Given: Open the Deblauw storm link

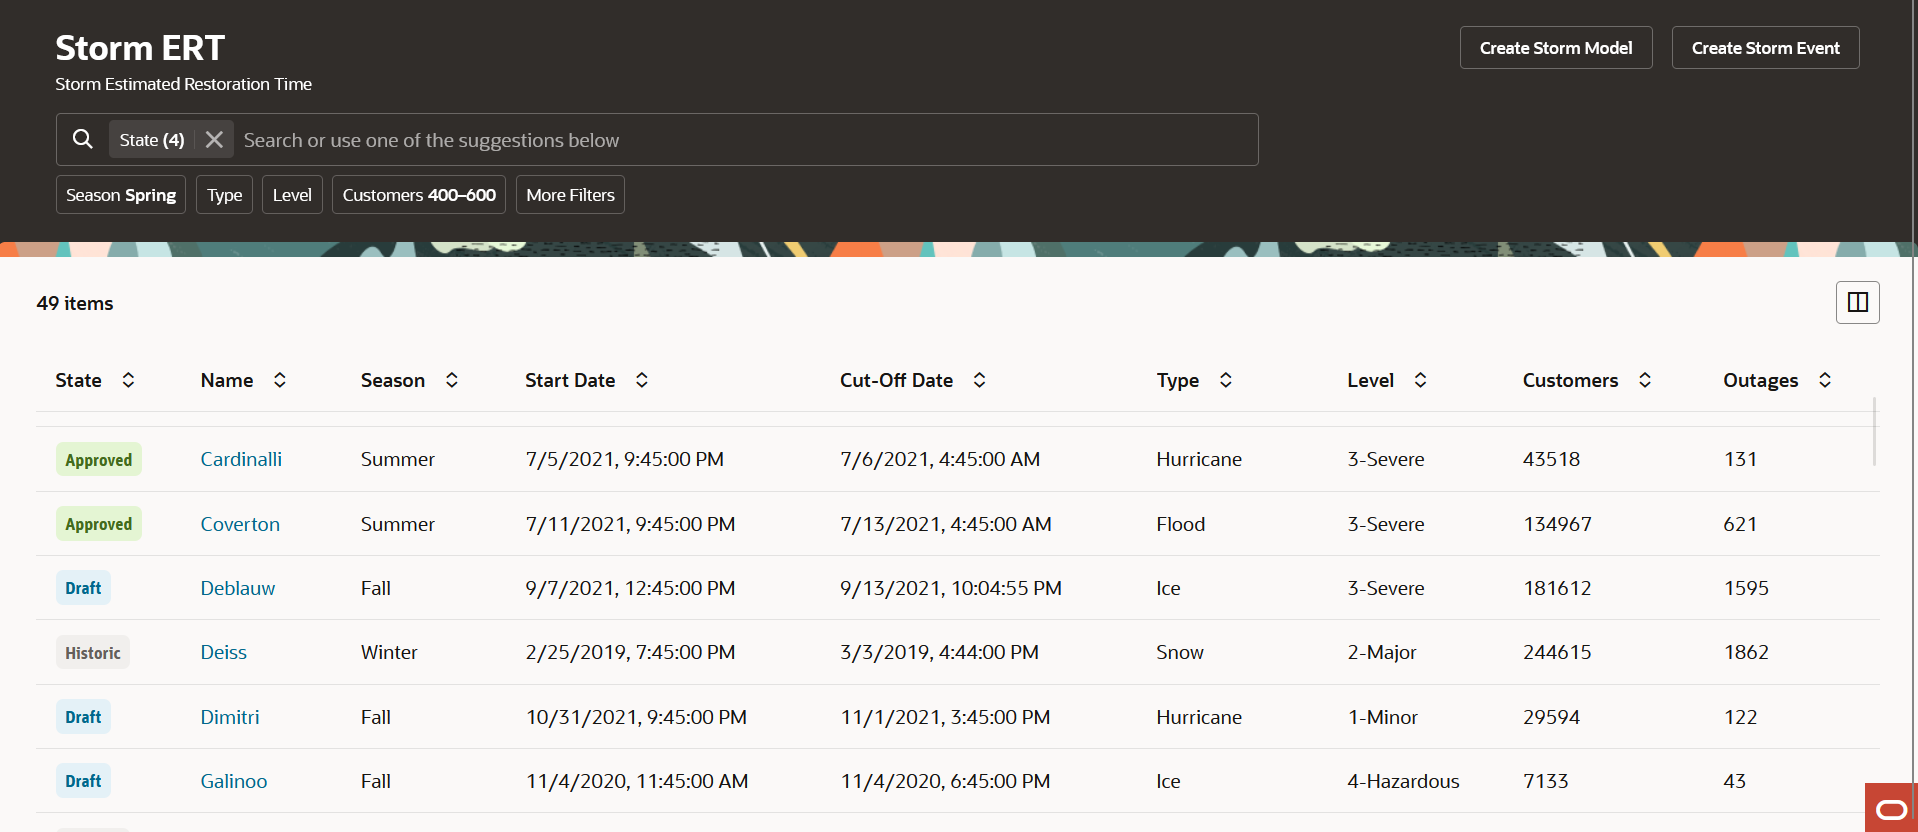Looking at the screenshot, I should click(238, 588).
